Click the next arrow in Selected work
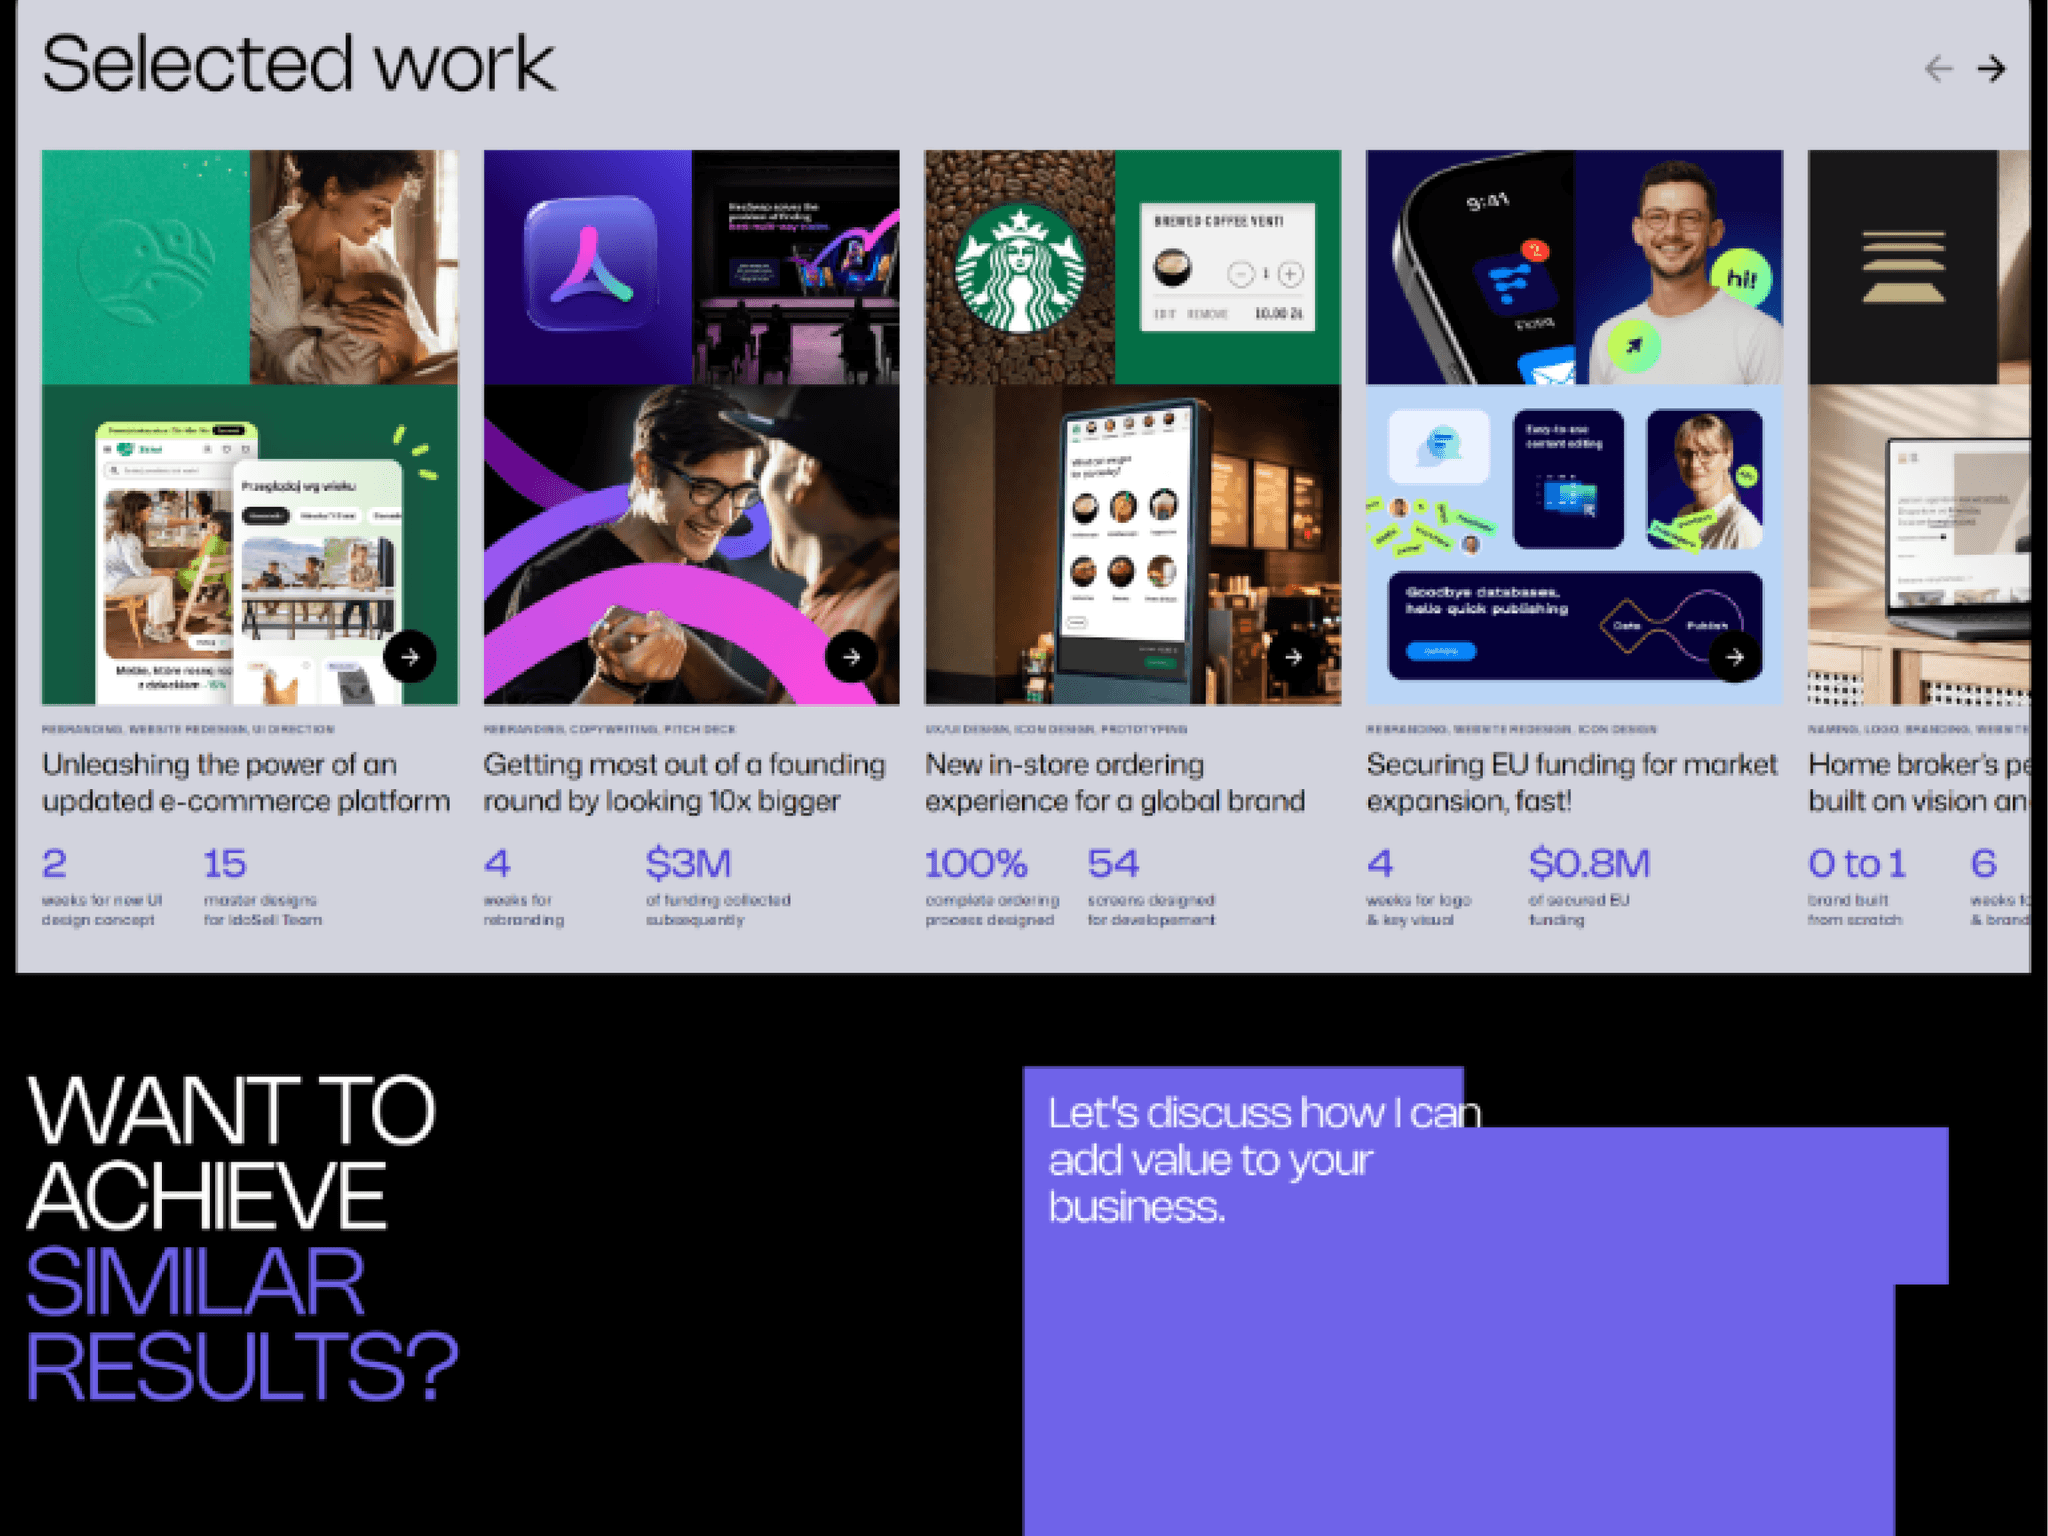The image size is (2048, 1536). 1991,69
